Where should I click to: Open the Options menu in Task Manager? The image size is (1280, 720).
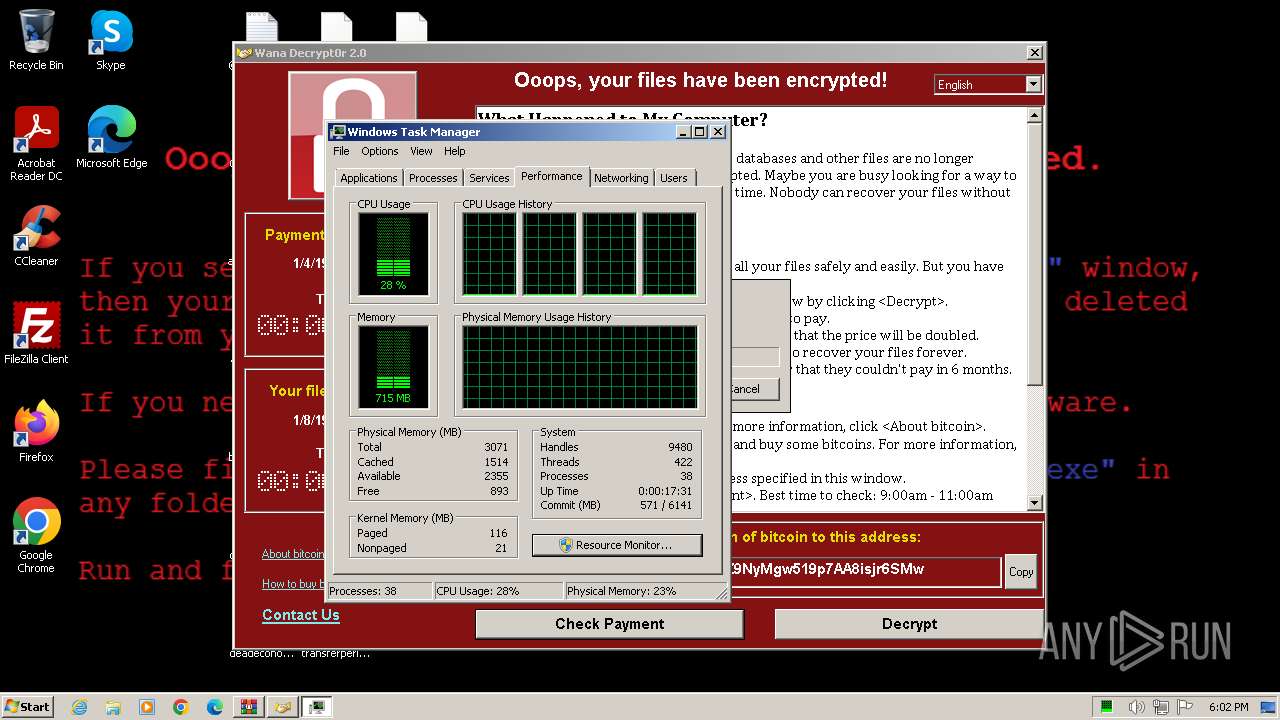(380, 151)
